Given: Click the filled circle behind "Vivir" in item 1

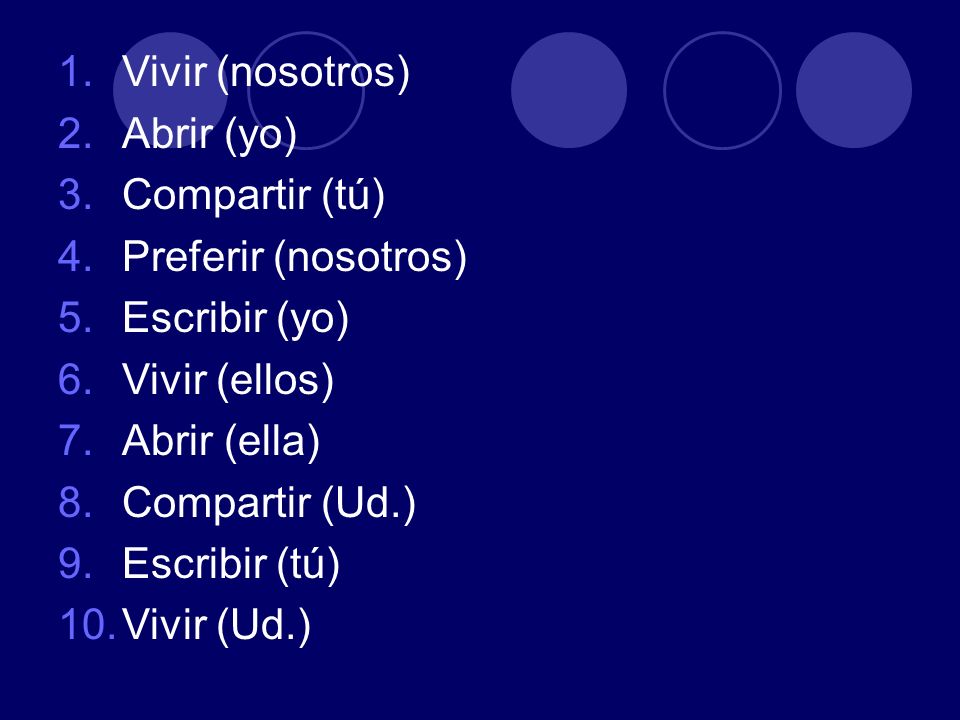Looking at the screenshot, I should coord(171,90).
